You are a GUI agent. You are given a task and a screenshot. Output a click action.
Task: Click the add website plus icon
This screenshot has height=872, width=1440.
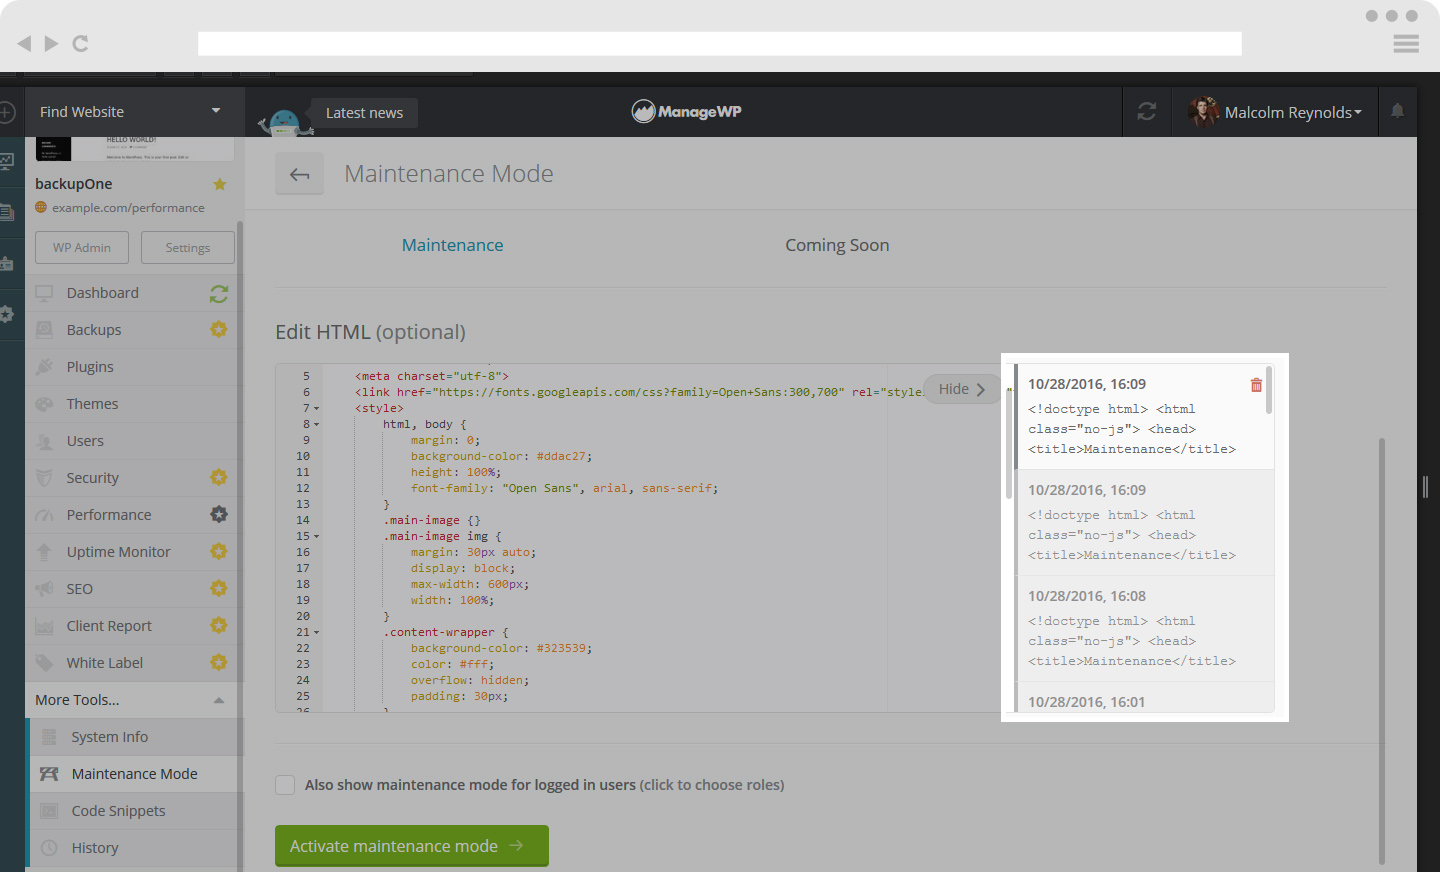click(x=6, y=112)
